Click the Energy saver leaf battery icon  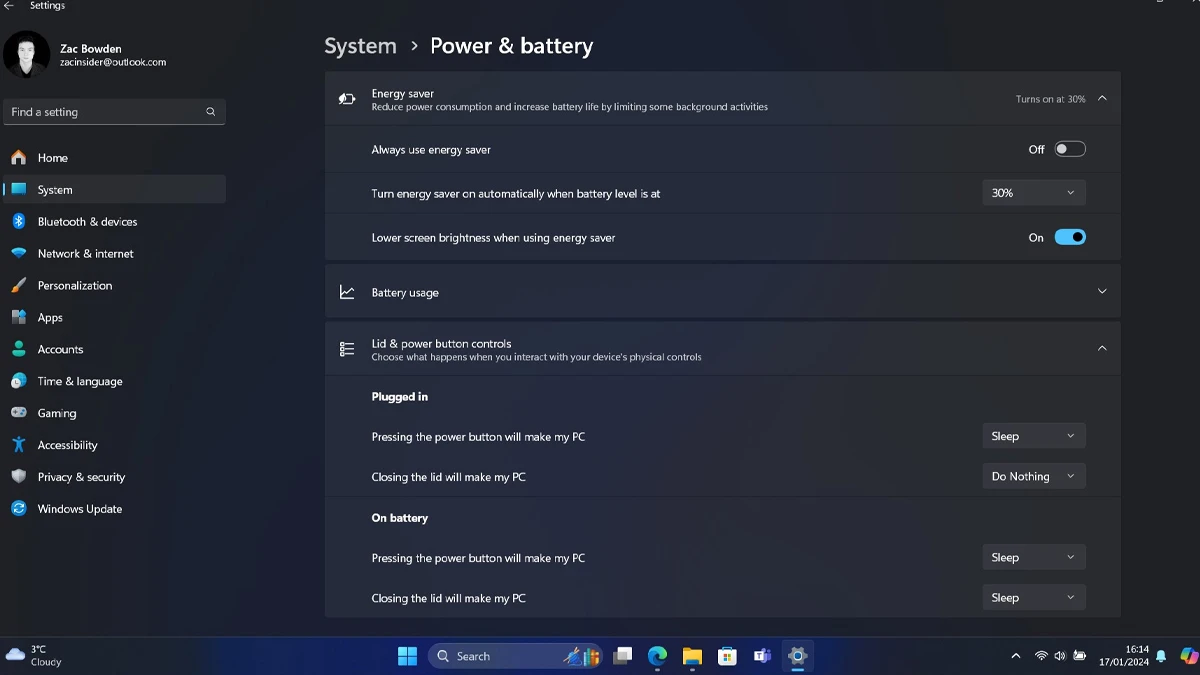[x=347, y=99]
